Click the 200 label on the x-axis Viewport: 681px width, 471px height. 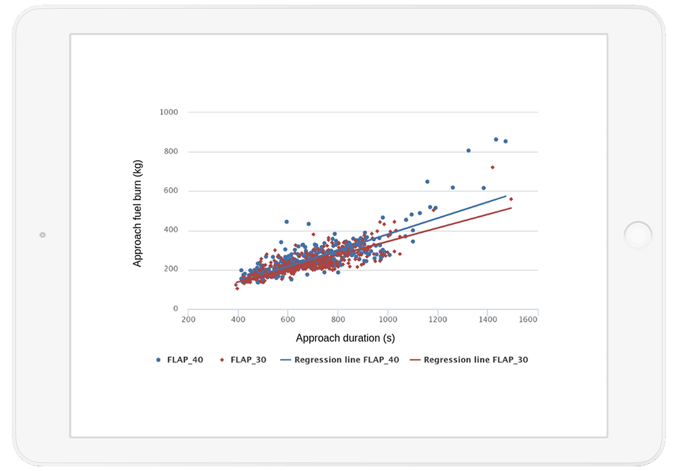point(188,319)
